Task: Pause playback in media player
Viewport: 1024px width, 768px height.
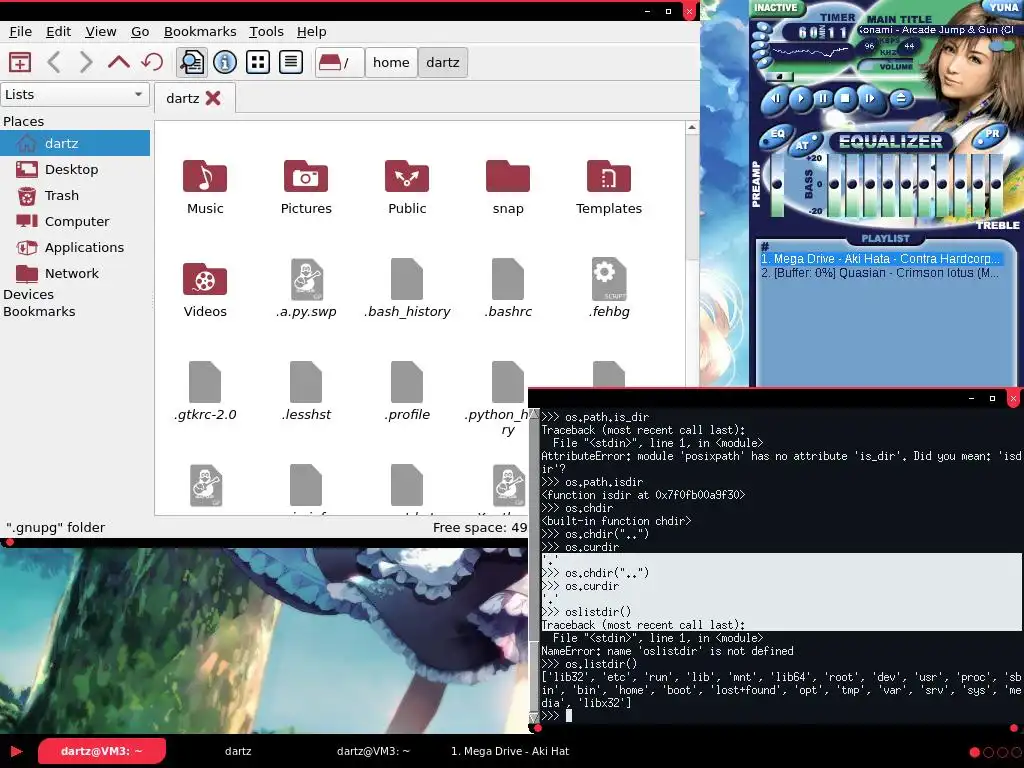Action: point(823,99)
